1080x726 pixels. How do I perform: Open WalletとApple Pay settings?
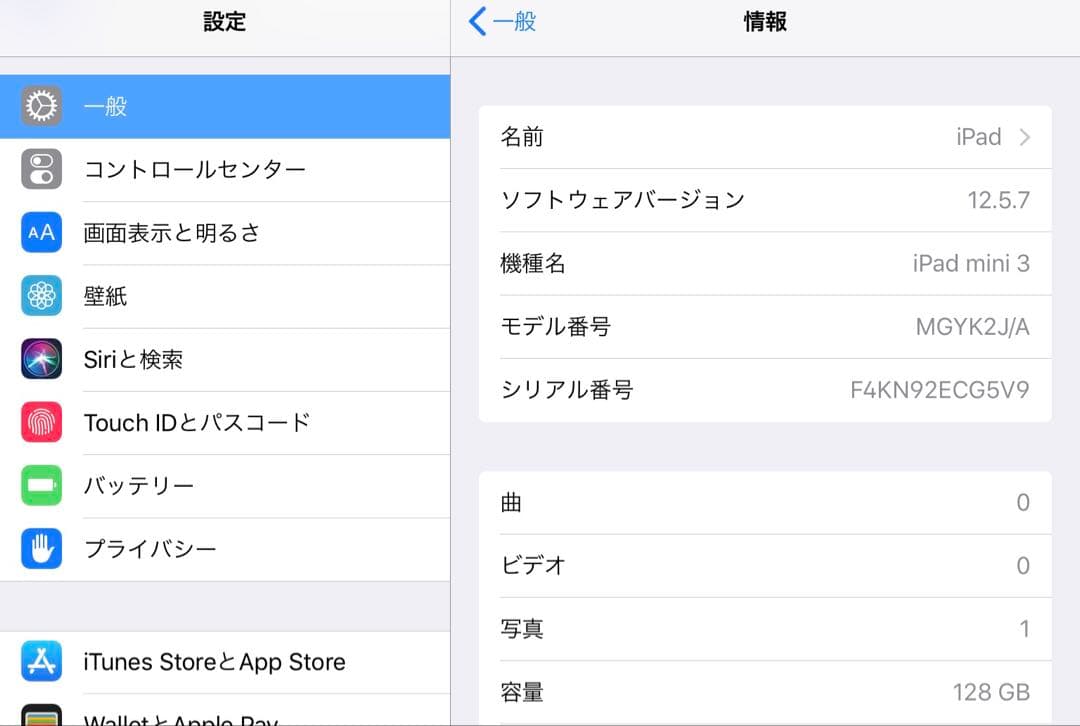(225, 710)
